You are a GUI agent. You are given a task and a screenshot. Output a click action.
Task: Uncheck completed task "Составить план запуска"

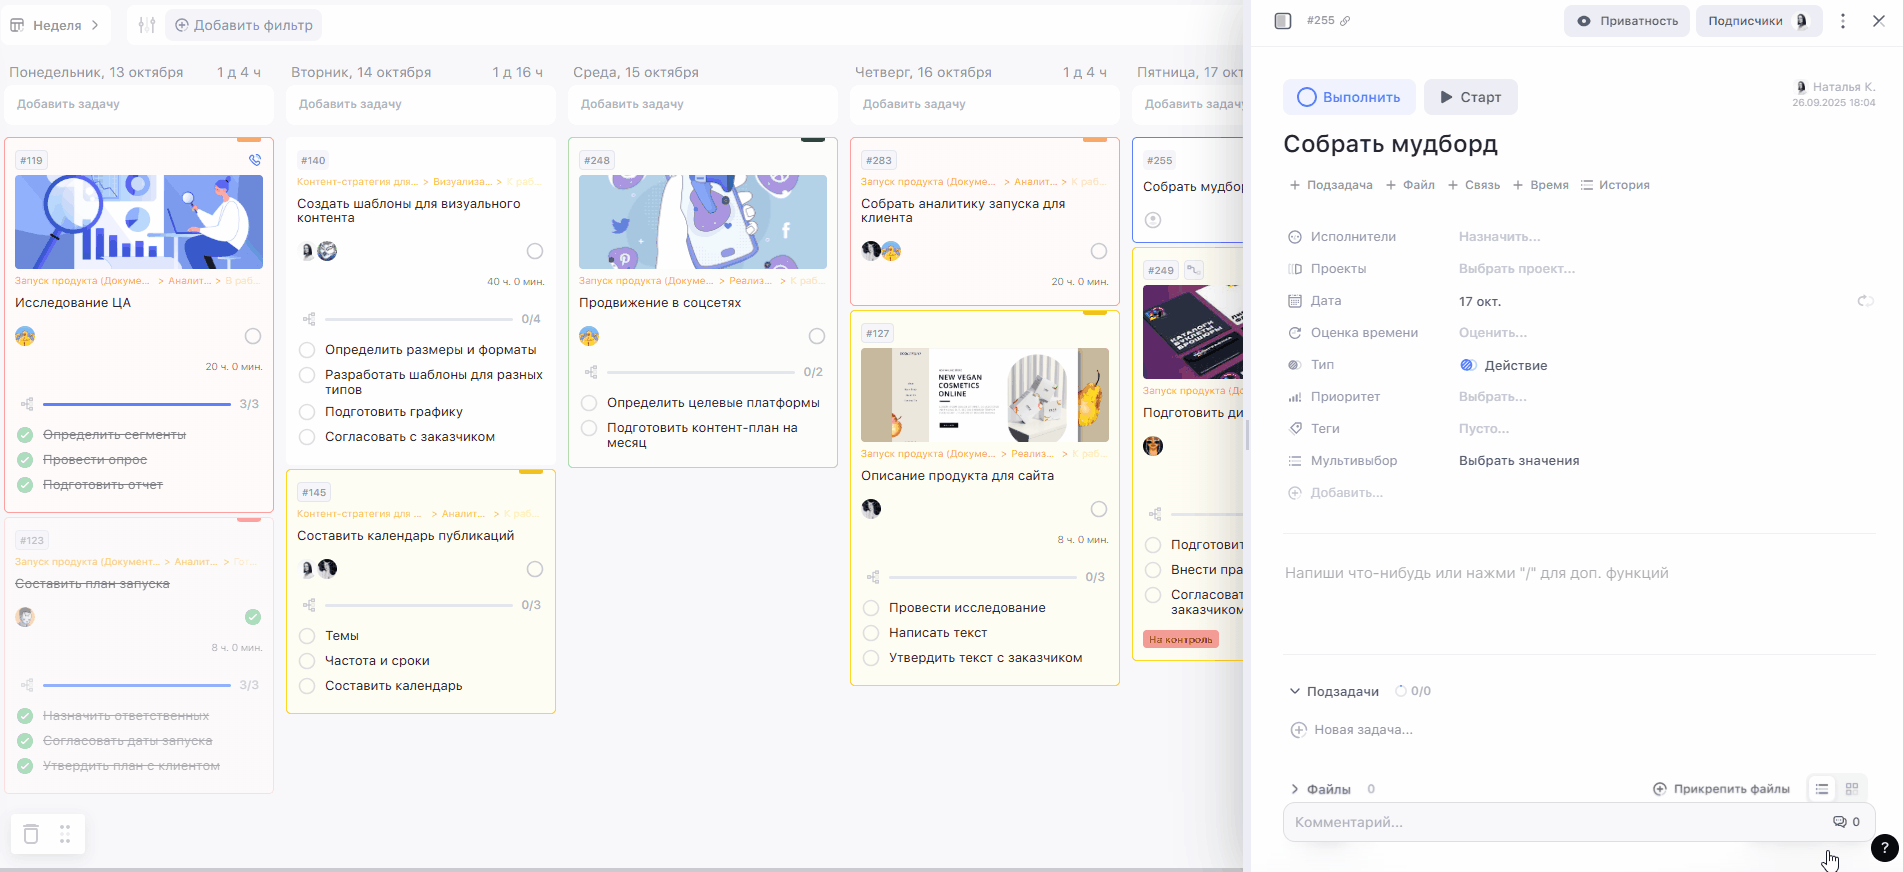pos(253,617)
